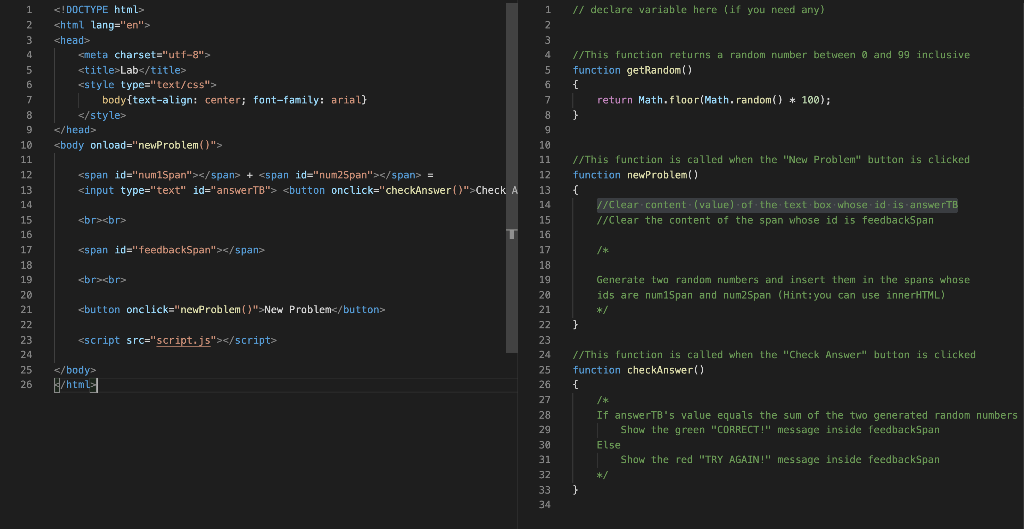Image resolution: width=1024 pixels, height=529 pixels.
Task: Click the <script src> opening tag
Action: (150, 340)
